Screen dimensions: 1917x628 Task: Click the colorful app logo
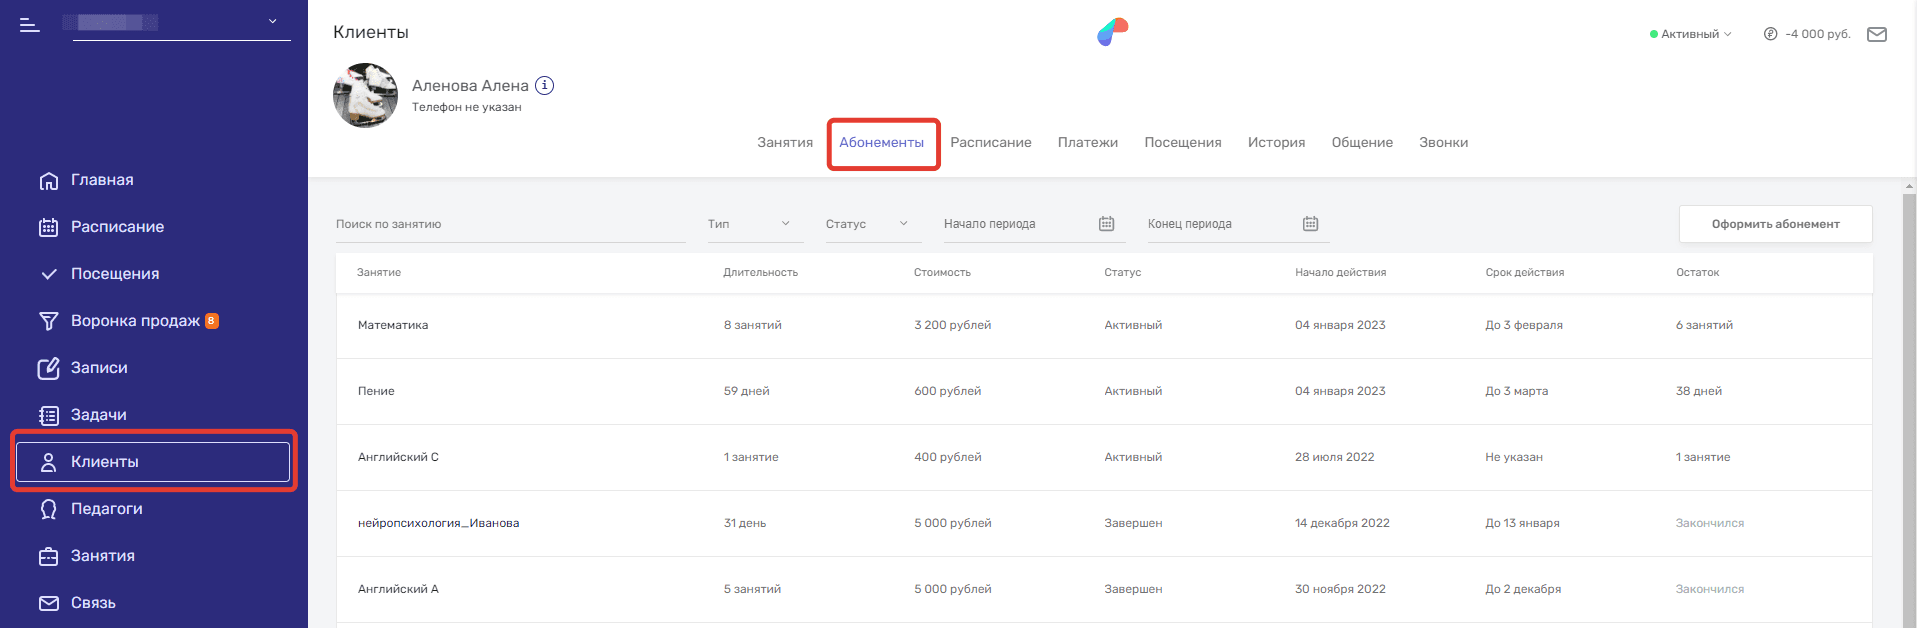1112,32
